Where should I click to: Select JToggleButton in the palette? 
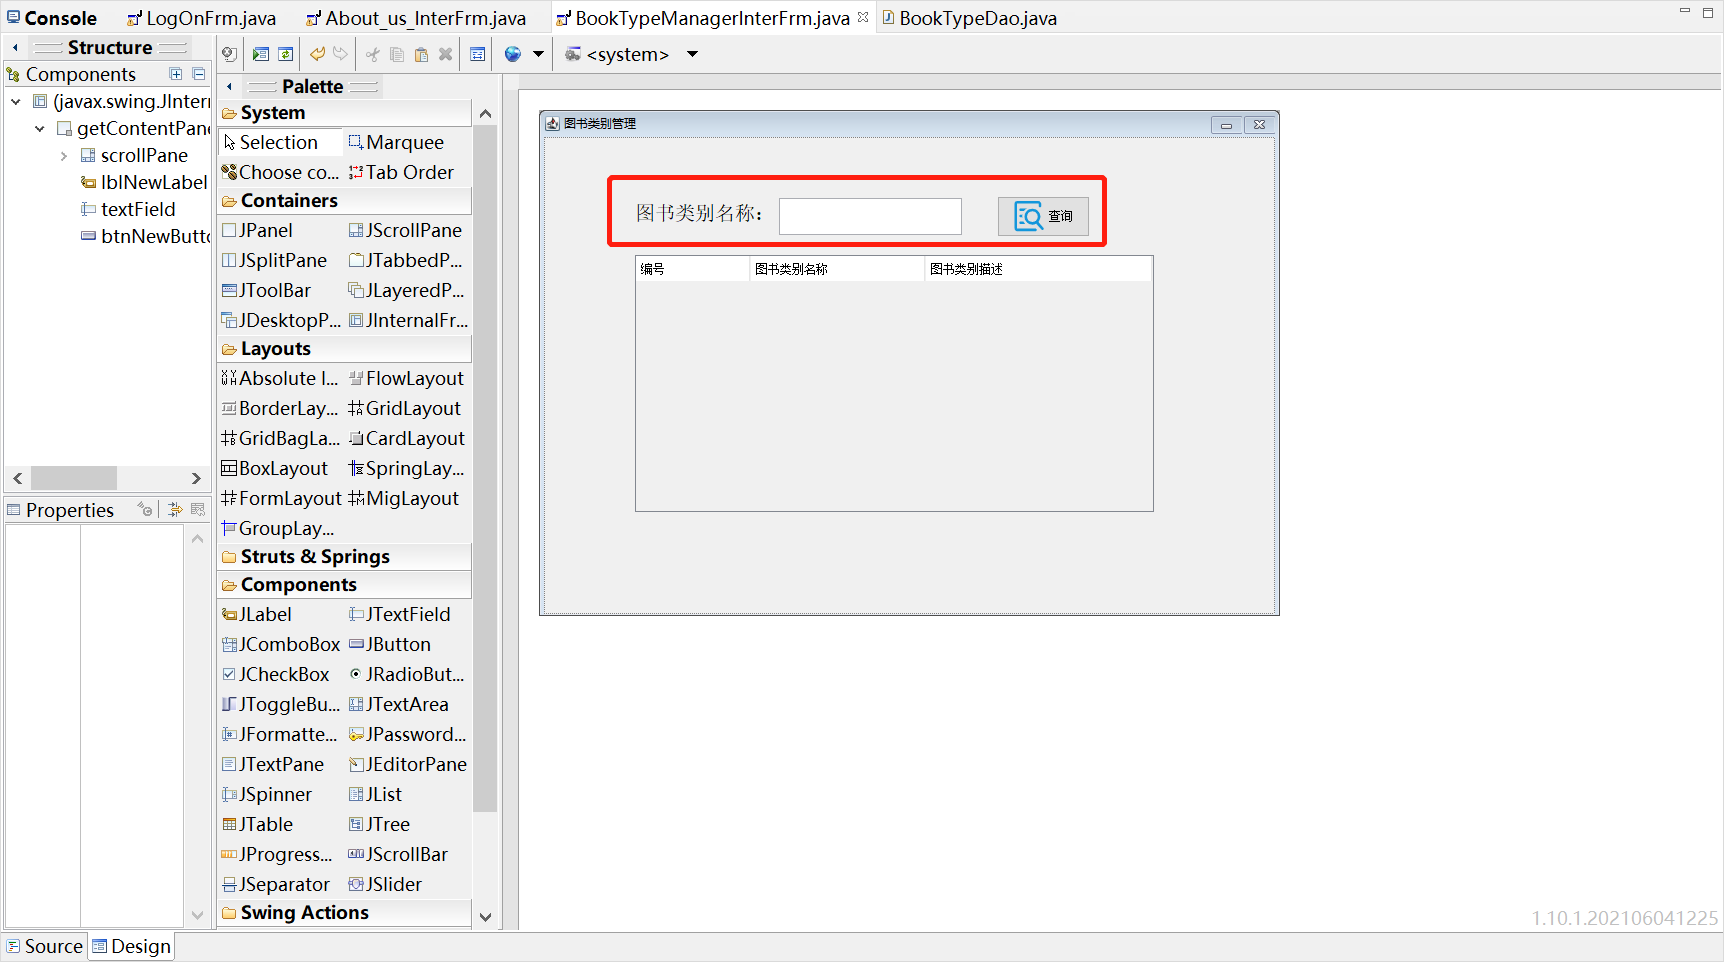click(281, 704)
